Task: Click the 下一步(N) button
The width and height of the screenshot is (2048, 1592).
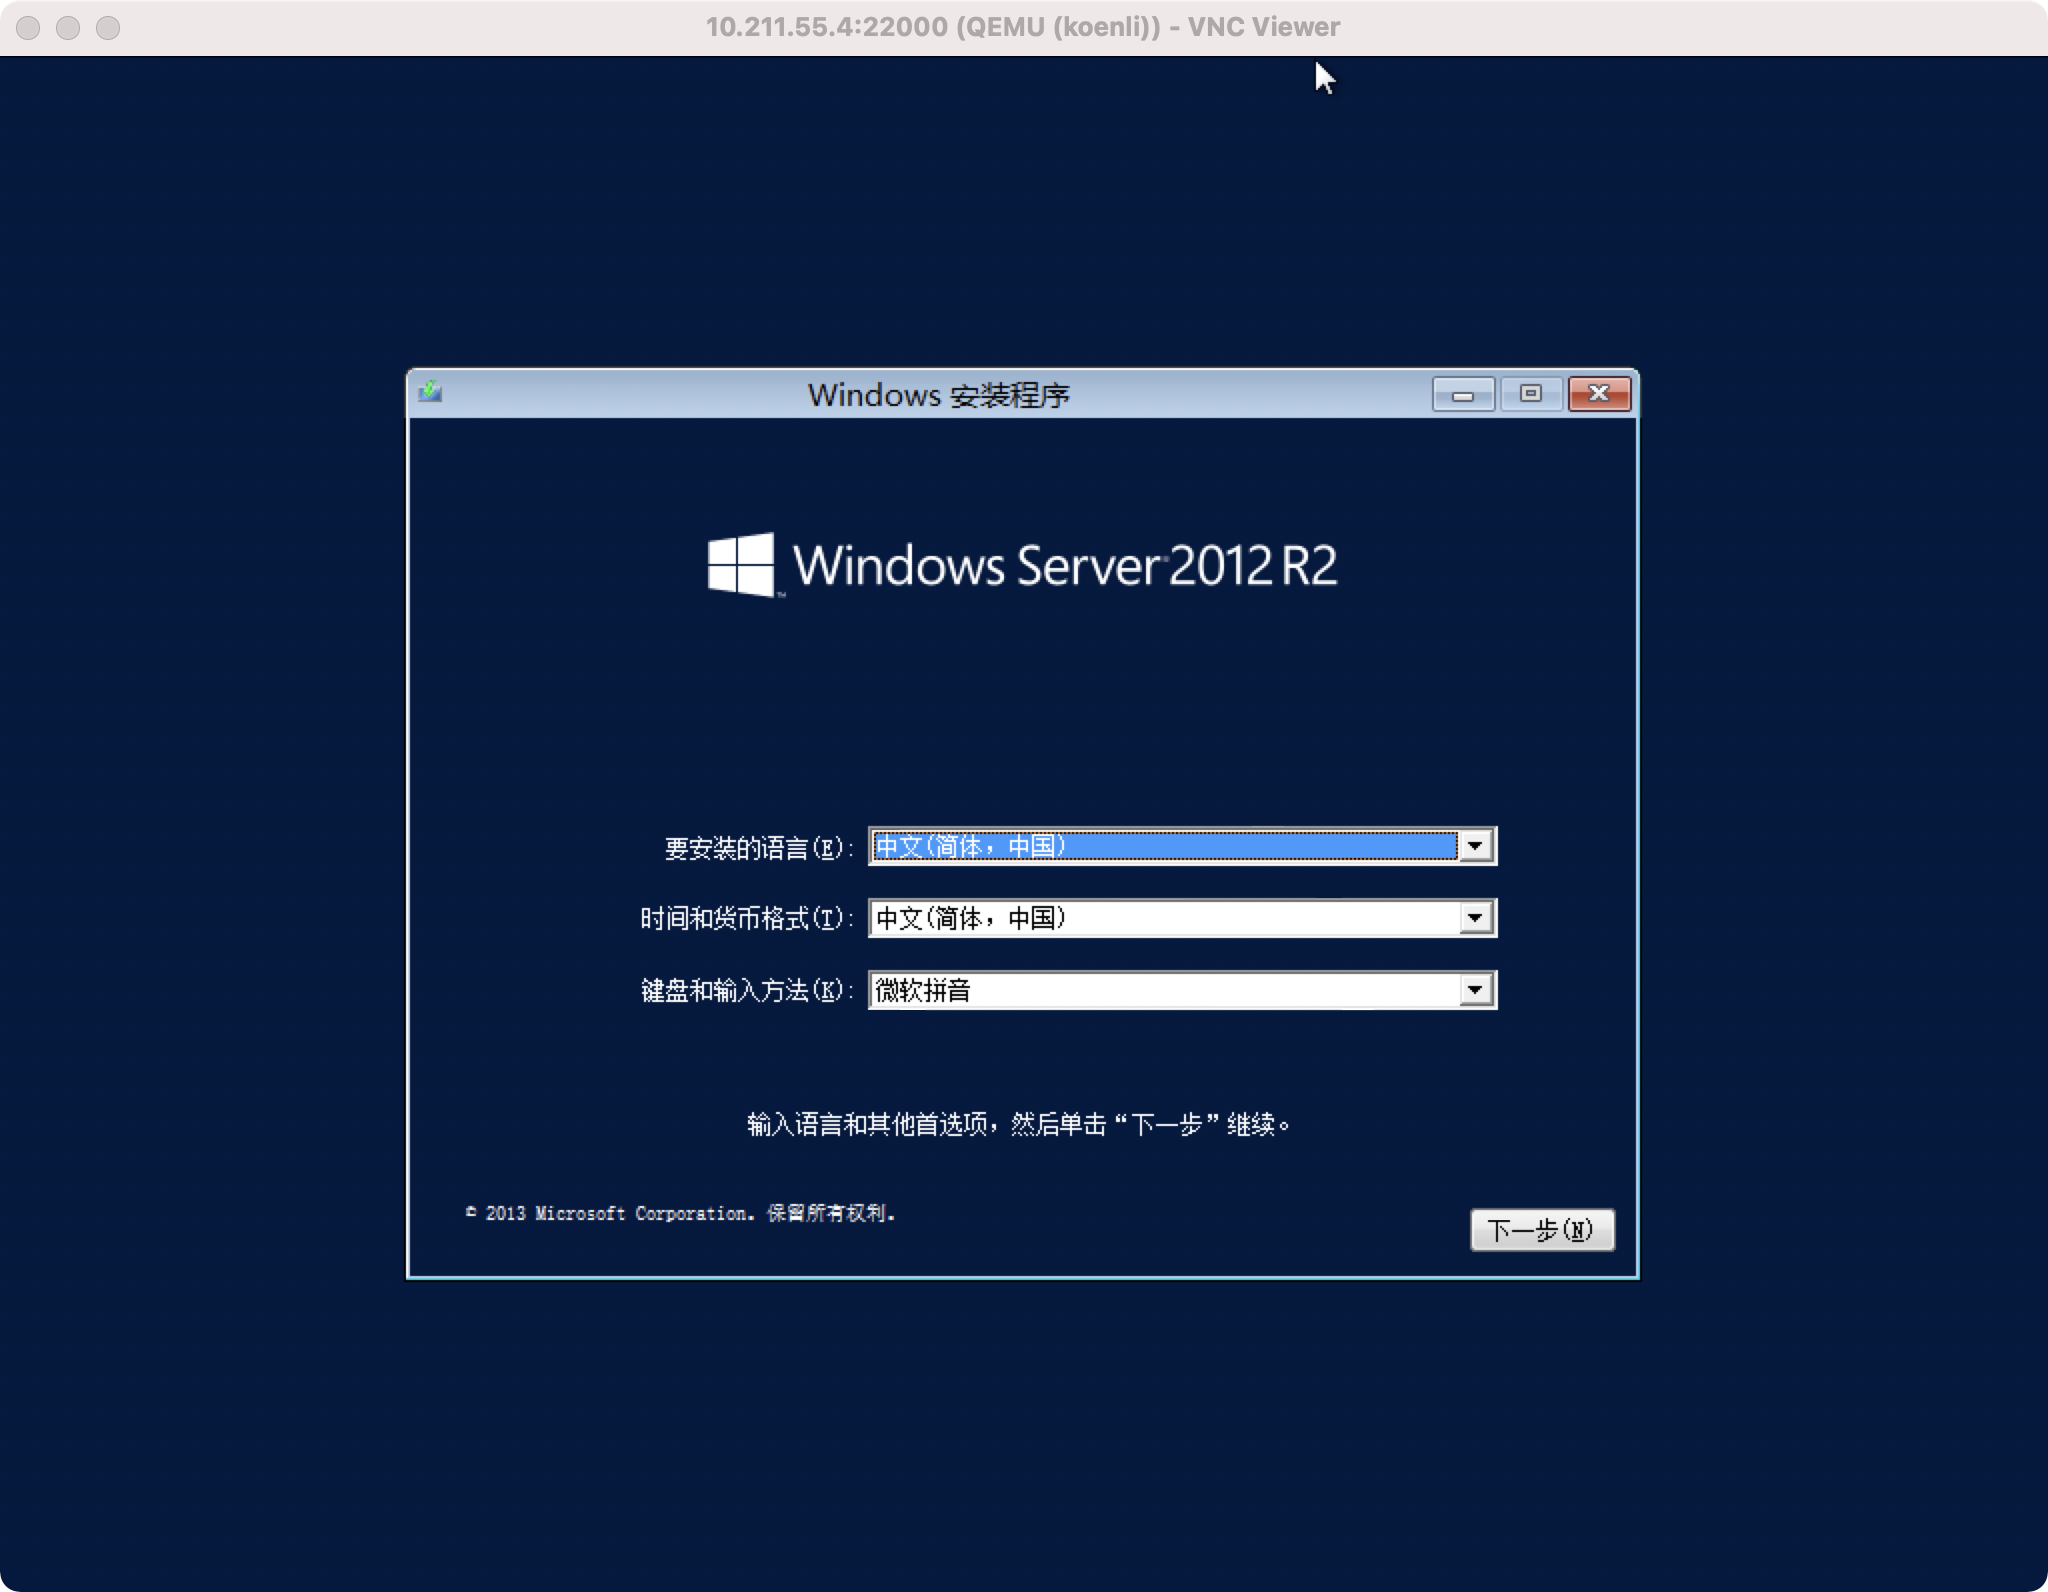Action: click(1541, 1230)
